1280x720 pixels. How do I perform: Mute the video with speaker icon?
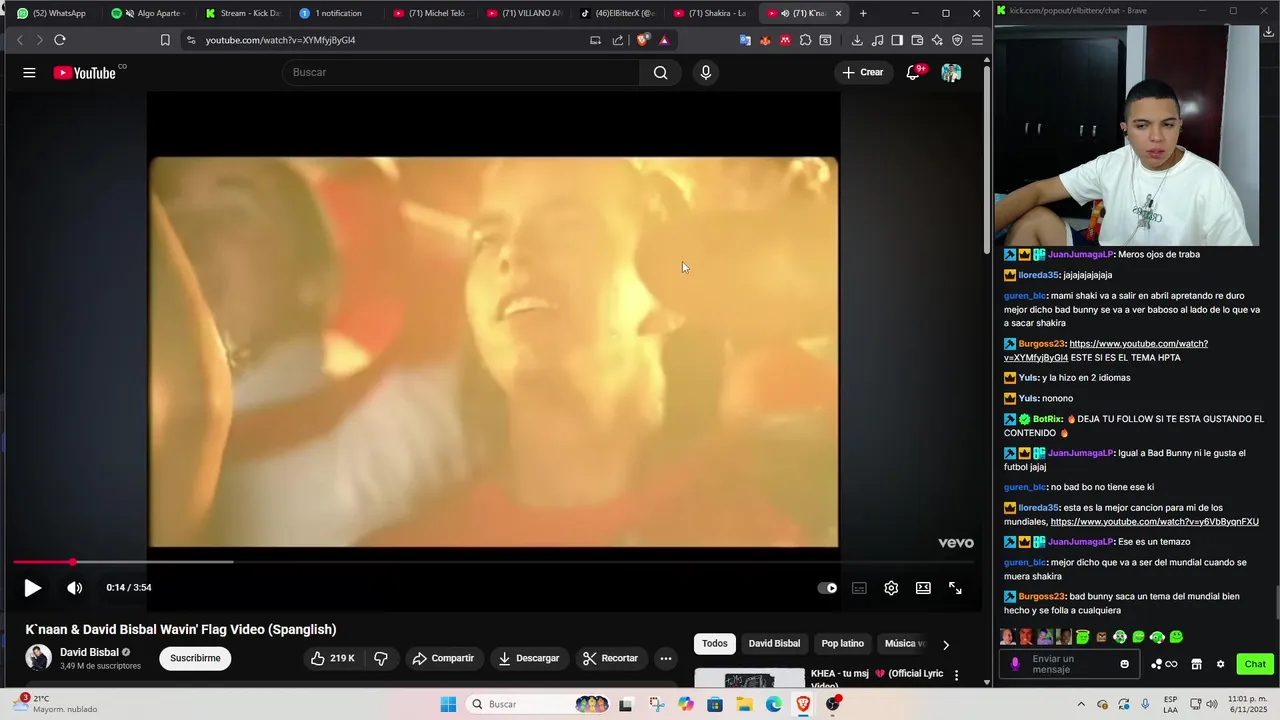pos(75,588)
